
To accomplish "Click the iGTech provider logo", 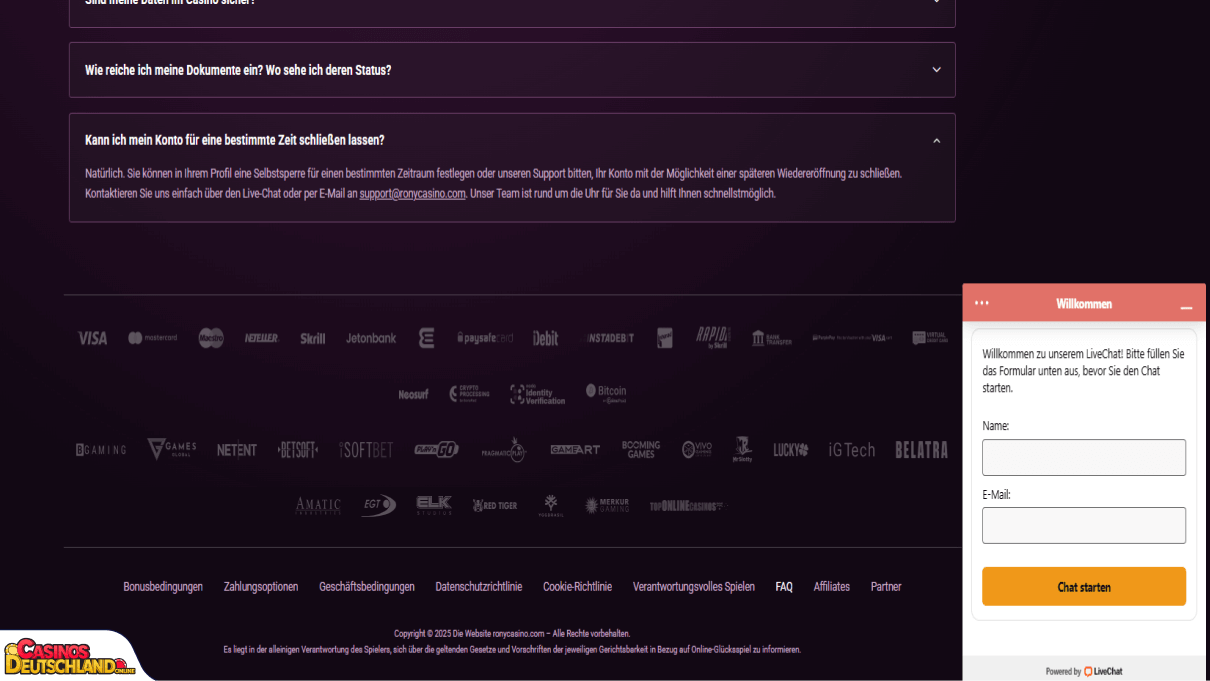I will point(852,450).
